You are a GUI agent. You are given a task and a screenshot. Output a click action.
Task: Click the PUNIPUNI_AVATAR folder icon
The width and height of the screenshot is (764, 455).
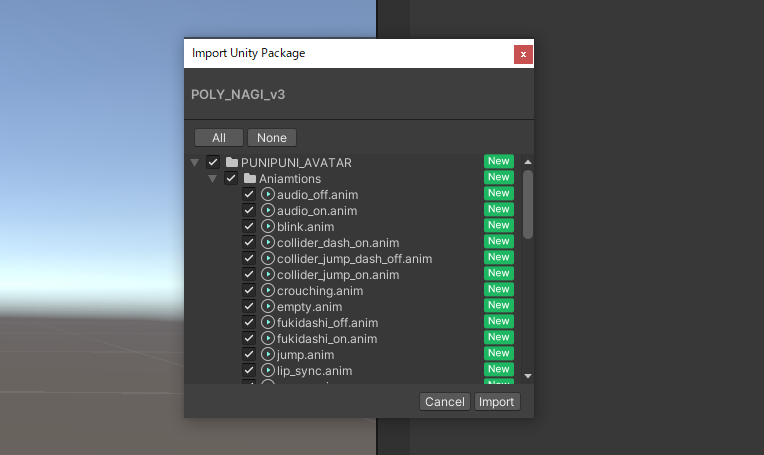232,162
